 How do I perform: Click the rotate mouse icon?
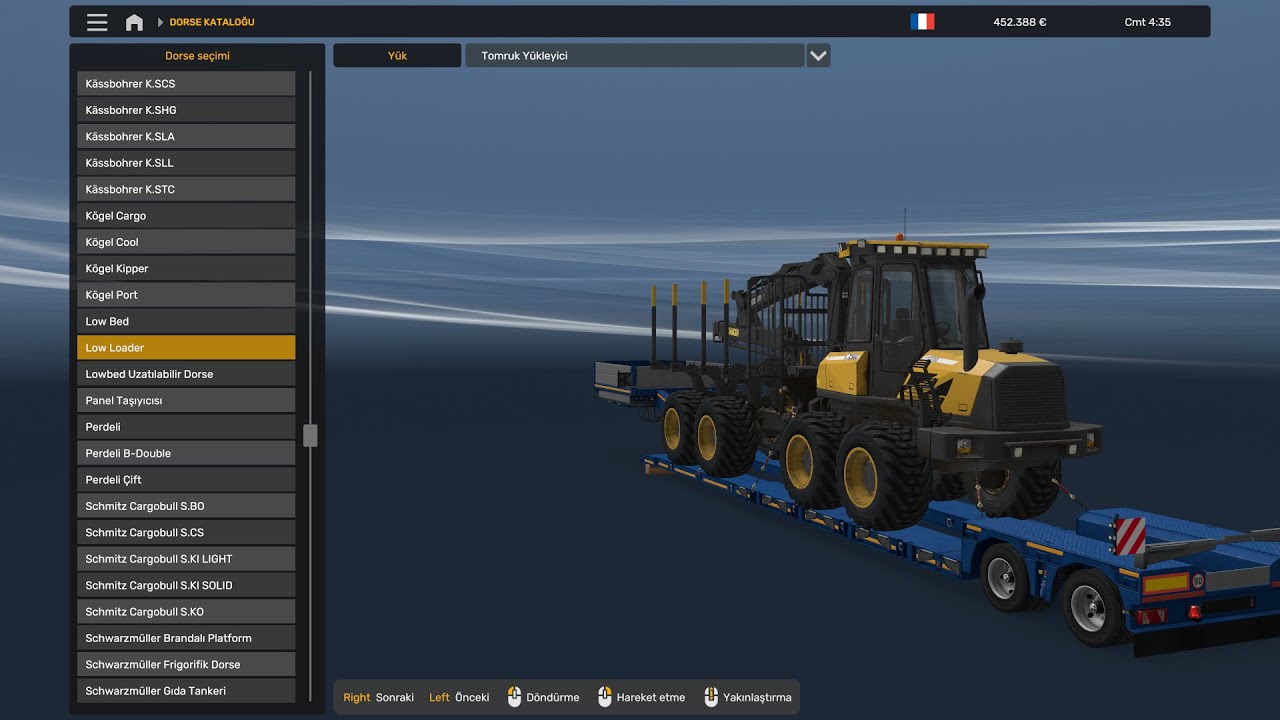point(514,697)
